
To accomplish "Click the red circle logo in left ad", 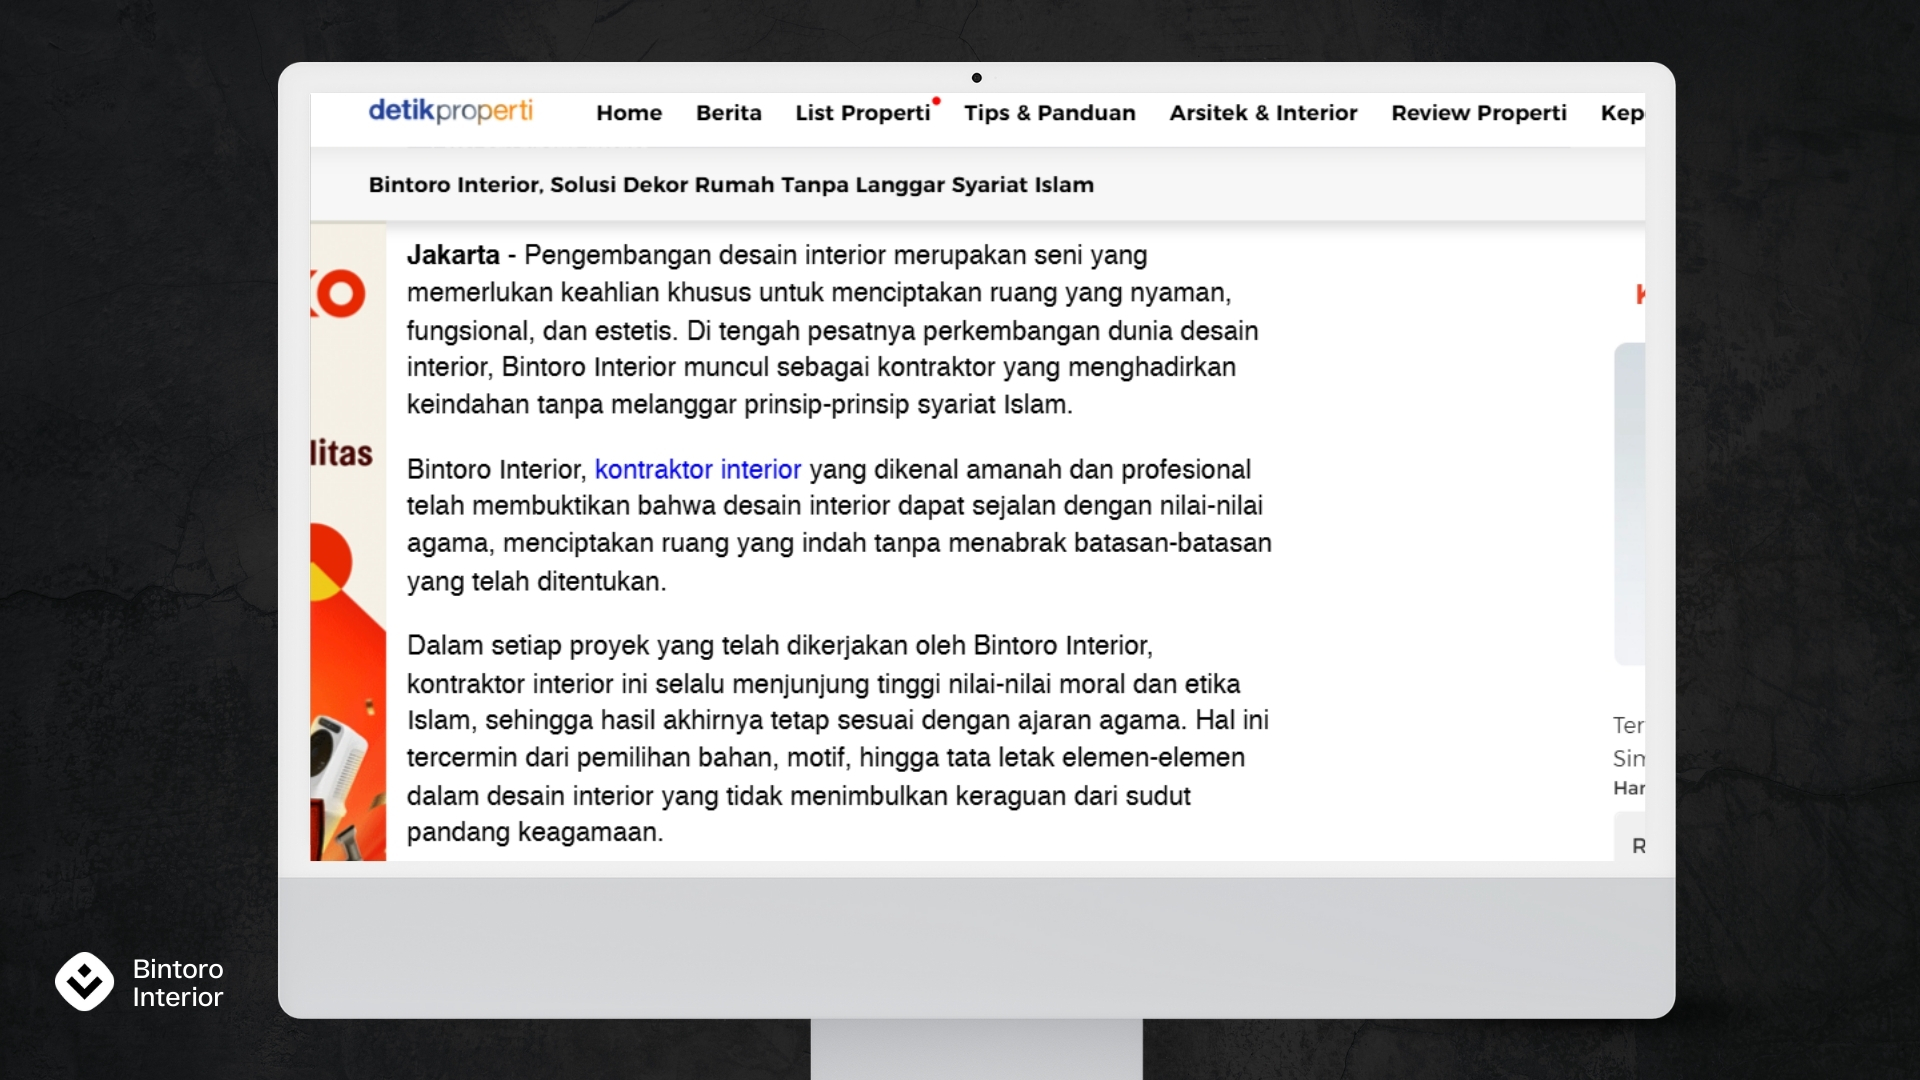I will click(x=340, y=294).
